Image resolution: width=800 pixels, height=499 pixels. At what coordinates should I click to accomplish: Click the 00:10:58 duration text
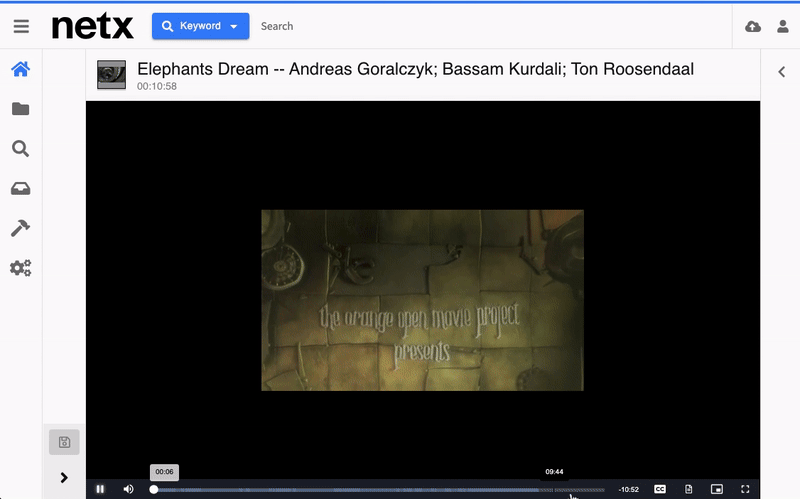157,86
